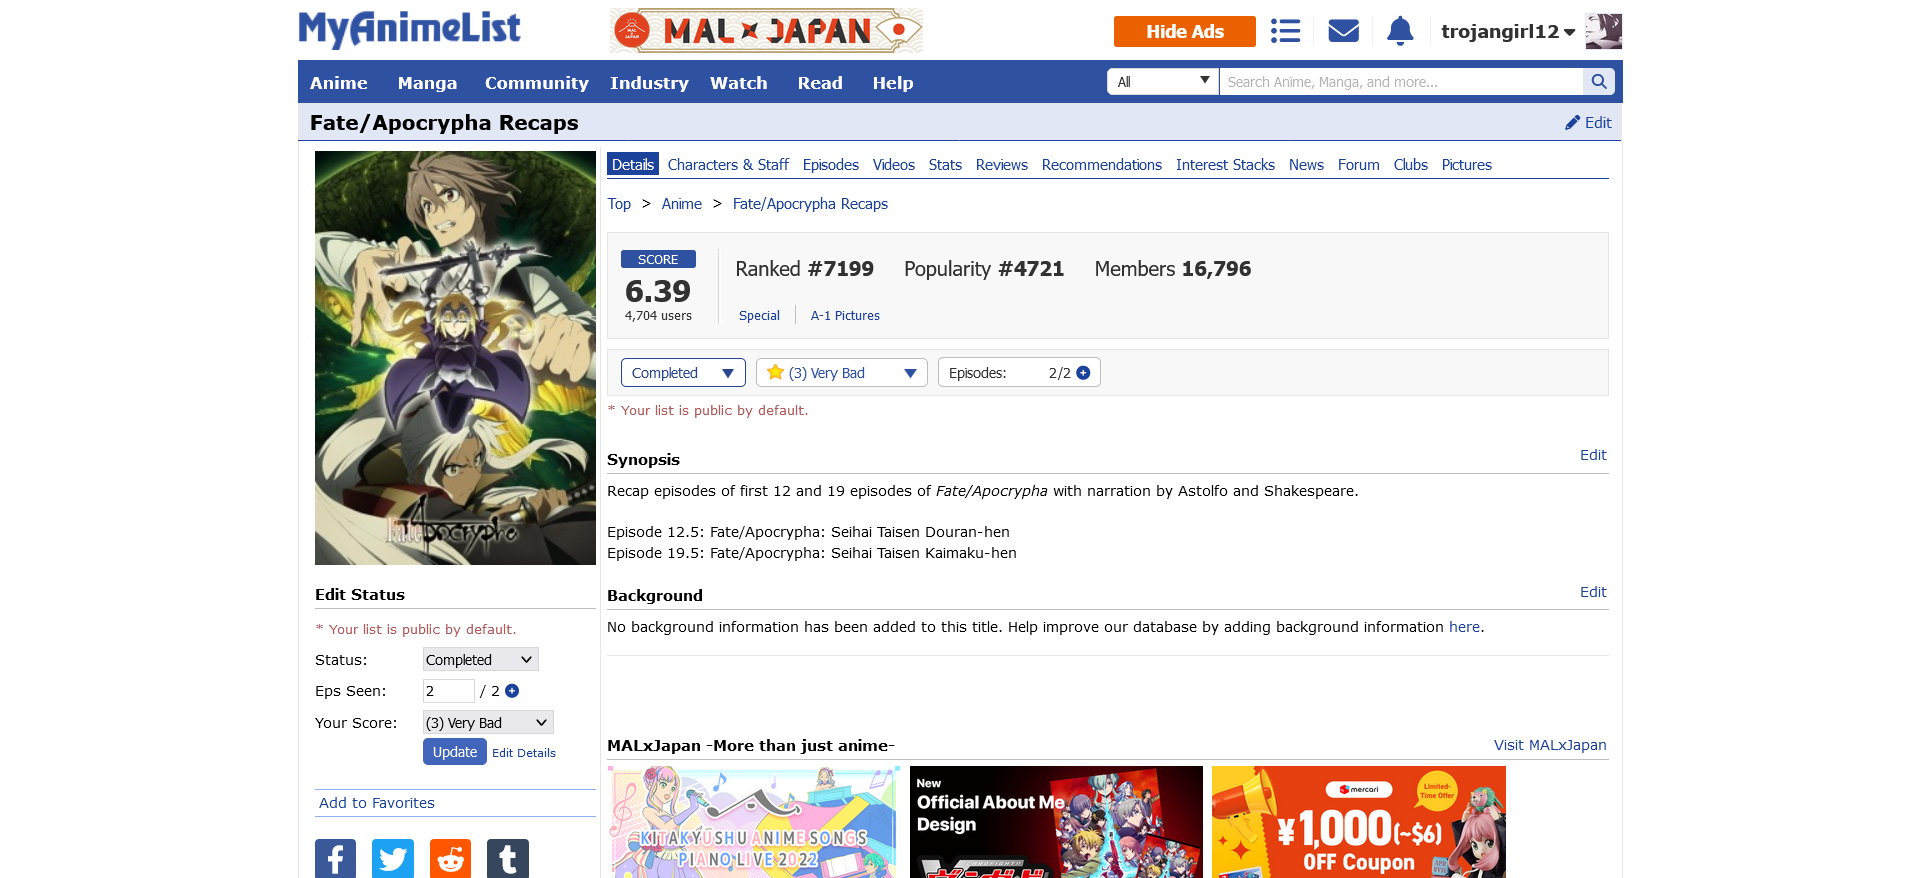Open the ¥1,000 OFF Coupon banner
Screen dimensions: 1920x878
[x=1358, y=822]
